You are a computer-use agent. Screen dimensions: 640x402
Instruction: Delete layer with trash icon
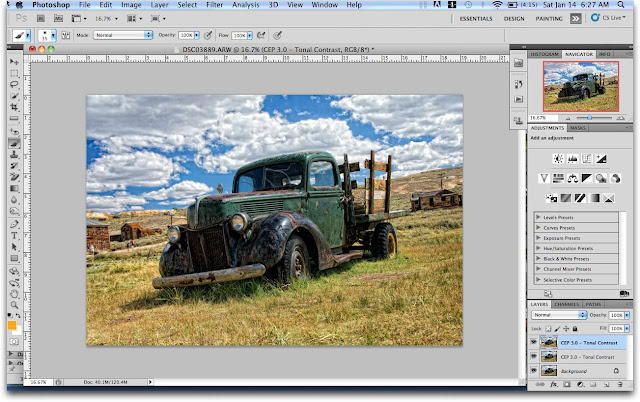click(x=620, y=384)
